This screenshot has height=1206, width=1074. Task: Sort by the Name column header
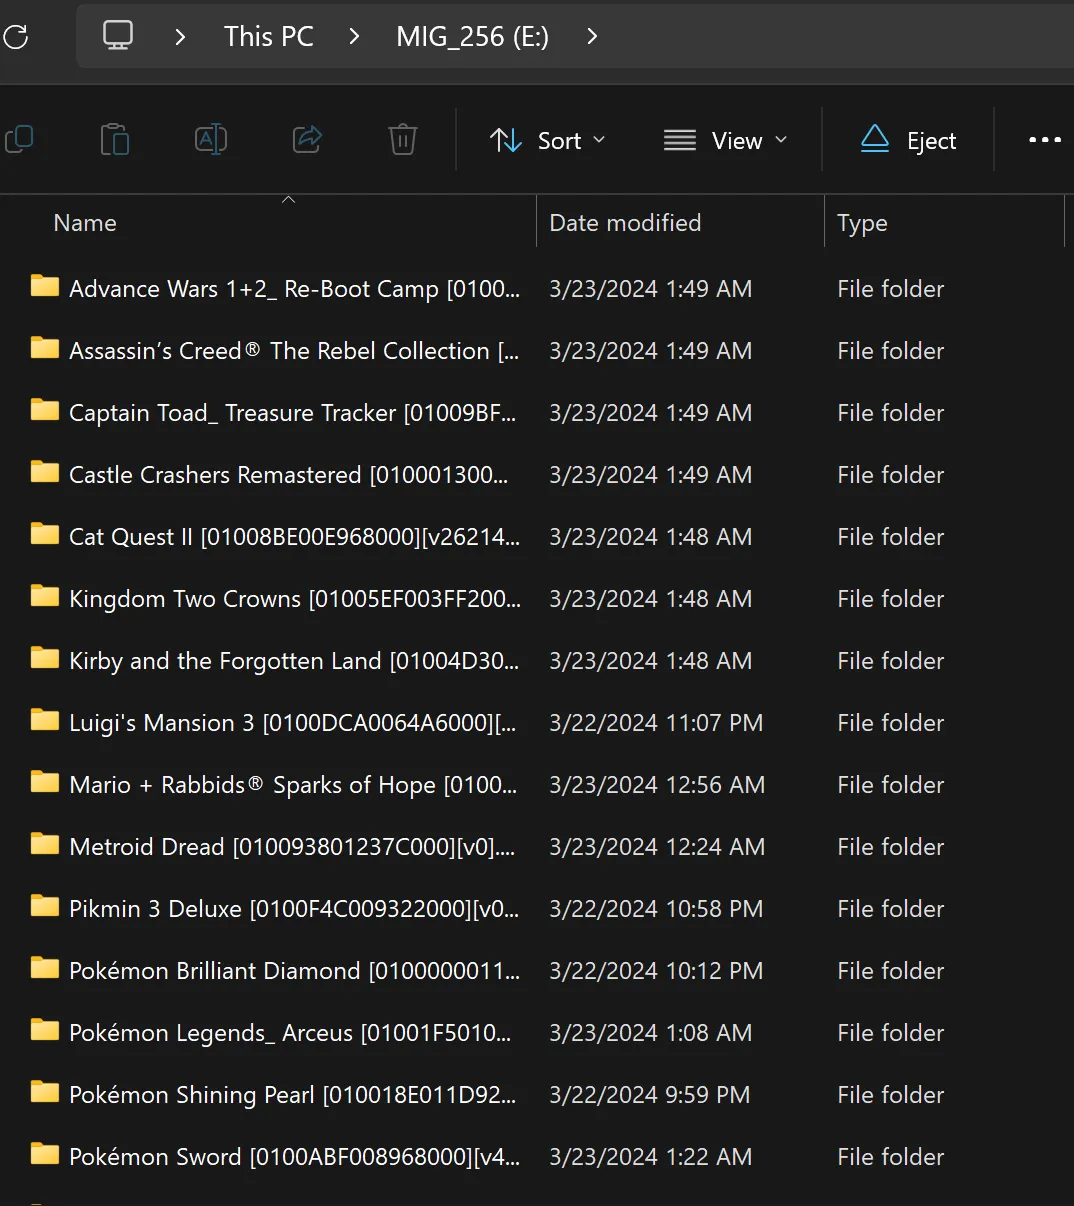[85, 223]
